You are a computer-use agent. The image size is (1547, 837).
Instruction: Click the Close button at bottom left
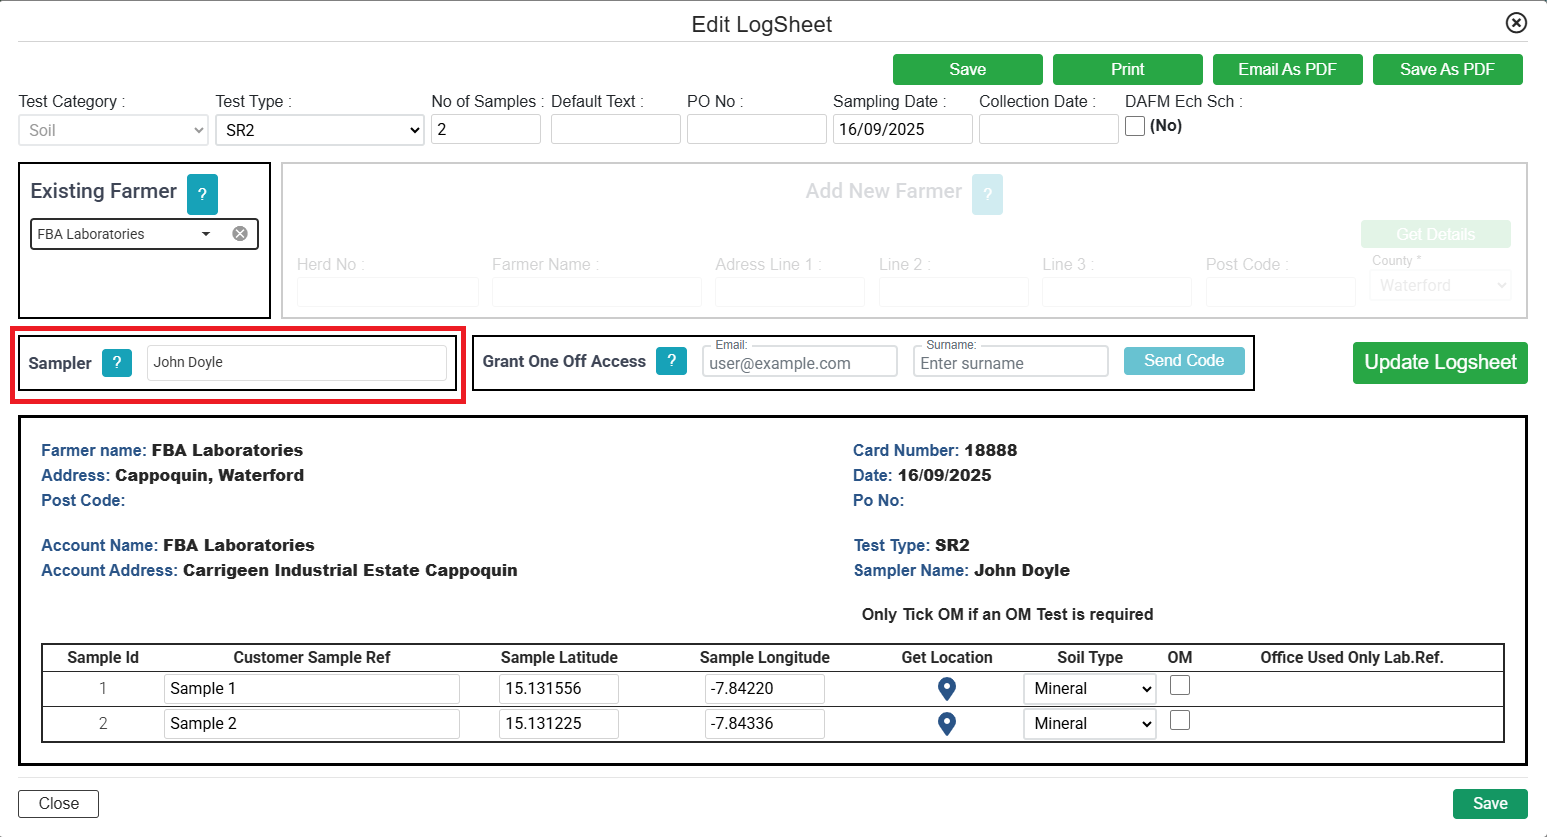click(59, 804)
